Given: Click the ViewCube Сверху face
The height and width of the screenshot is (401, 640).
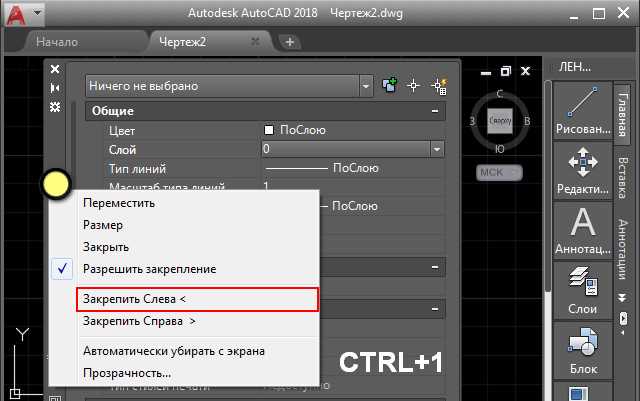Looking at the screenshot, I should pyautogui.click(x=500, y=121).
